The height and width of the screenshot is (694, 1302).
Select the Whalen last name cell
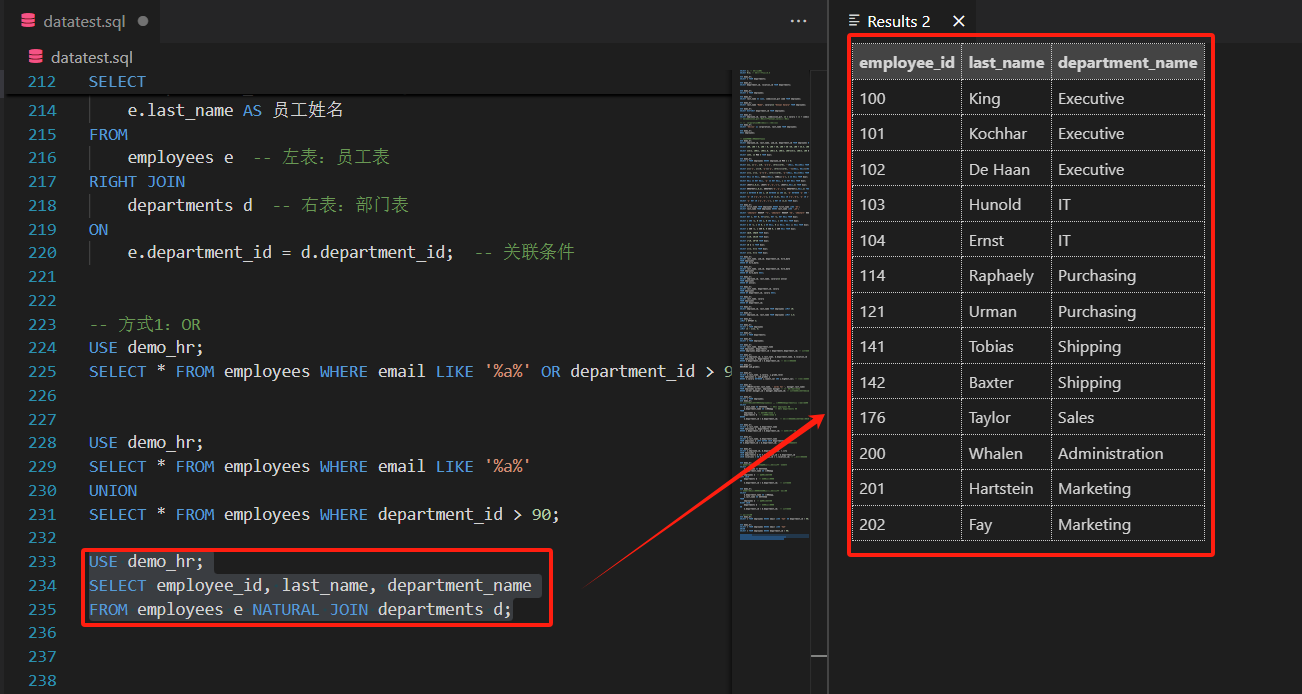click(1007, 453)
